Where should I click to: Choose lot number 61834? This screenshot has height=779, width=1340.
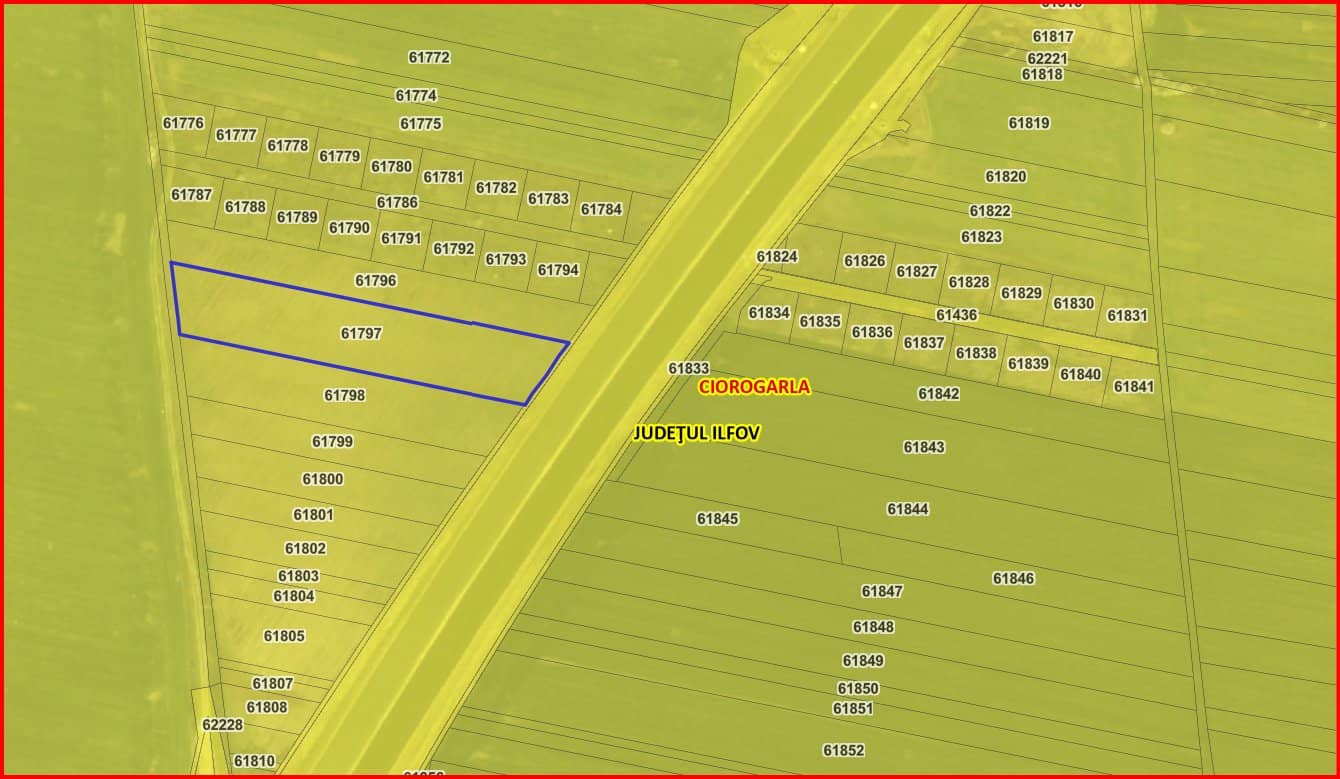click(769, 313)
